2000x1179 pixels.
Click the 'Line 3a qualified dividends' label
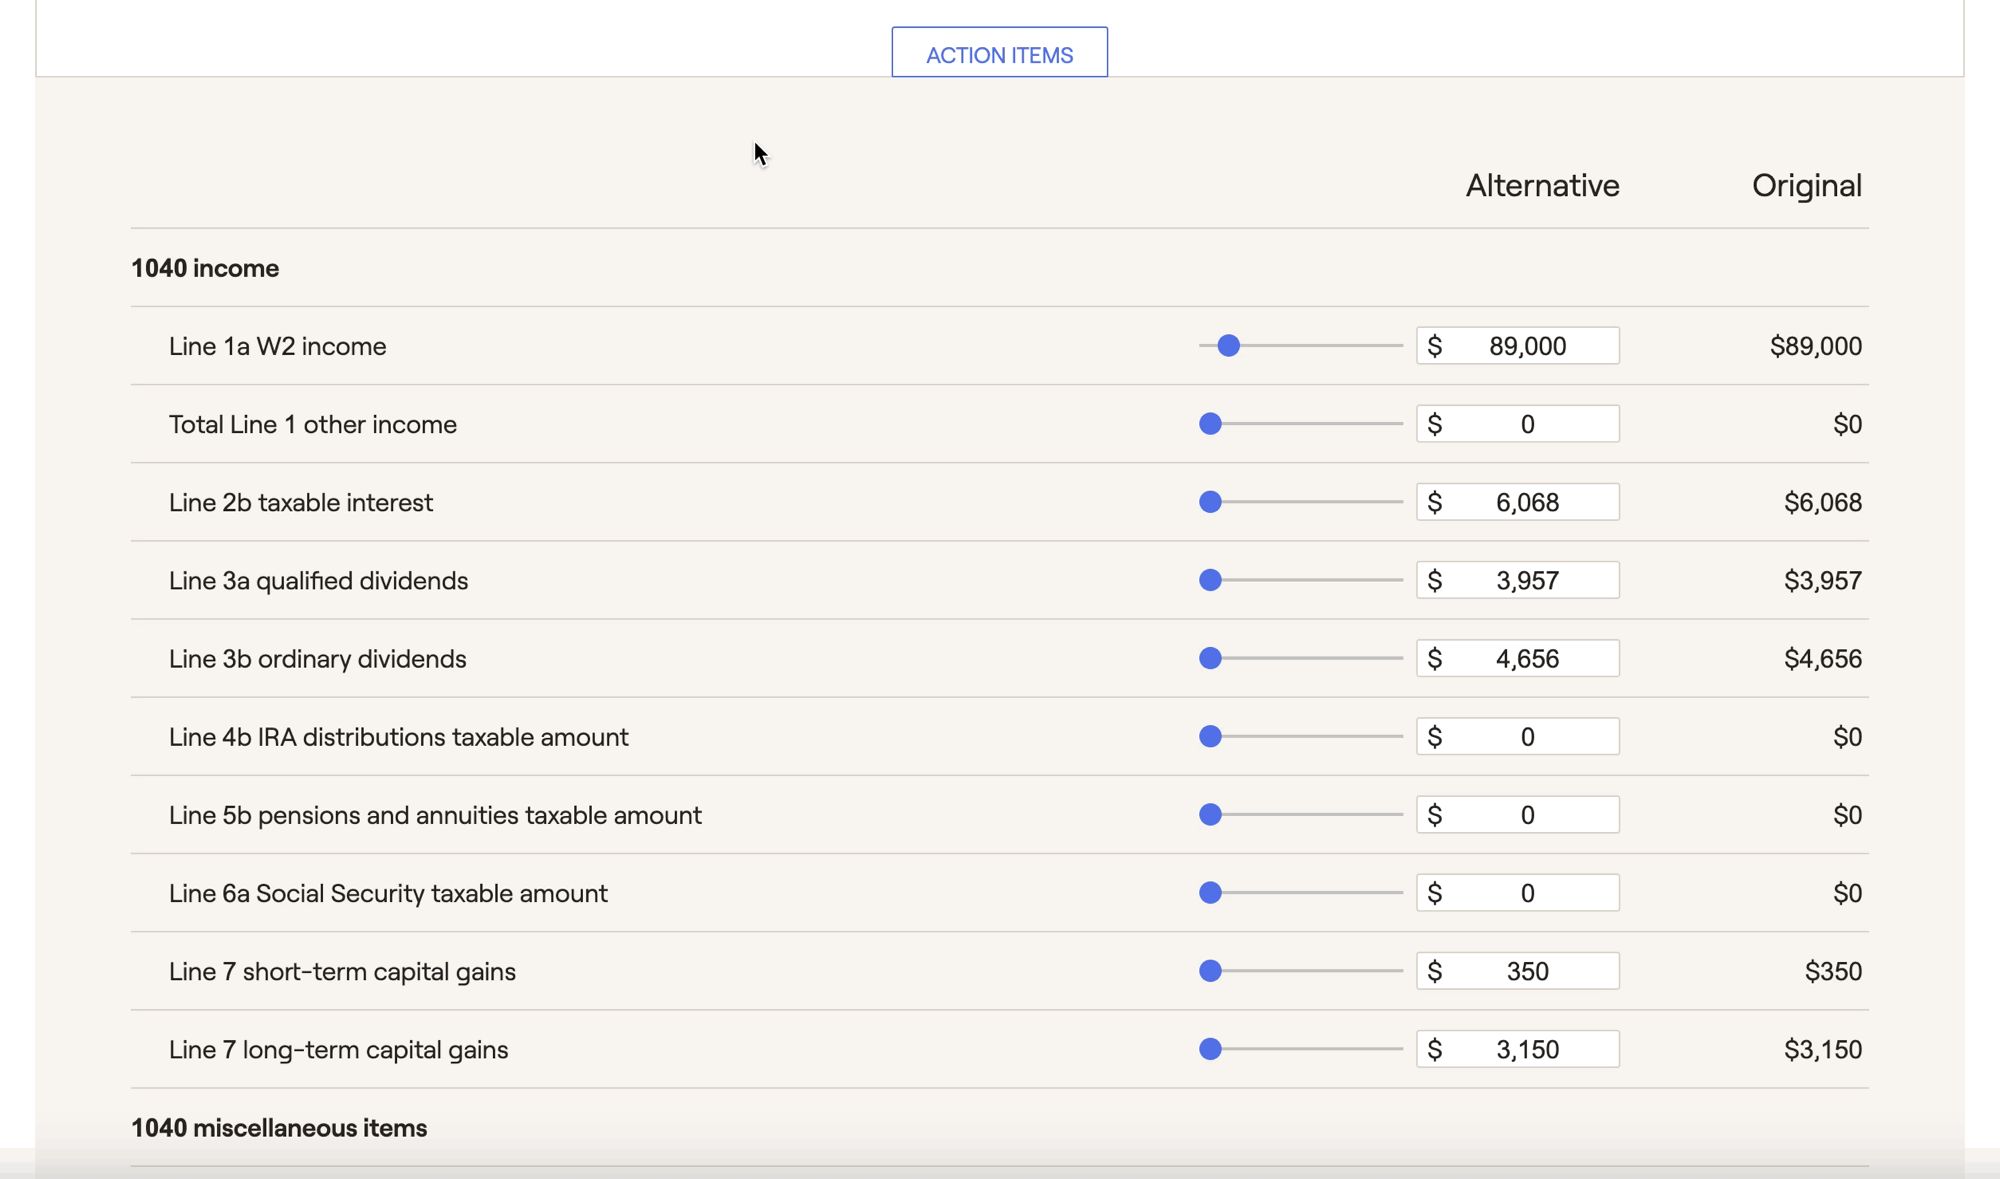pyautogui.click(x=318, y=581)
